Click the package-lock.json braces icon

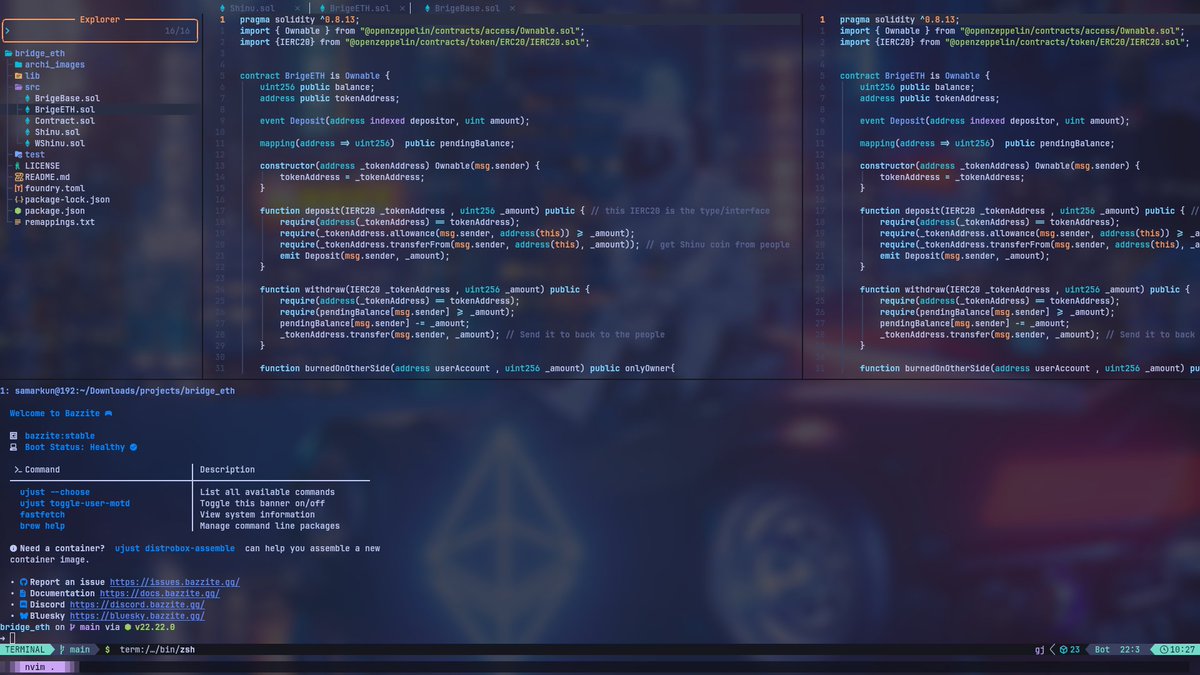coord(18,200)
